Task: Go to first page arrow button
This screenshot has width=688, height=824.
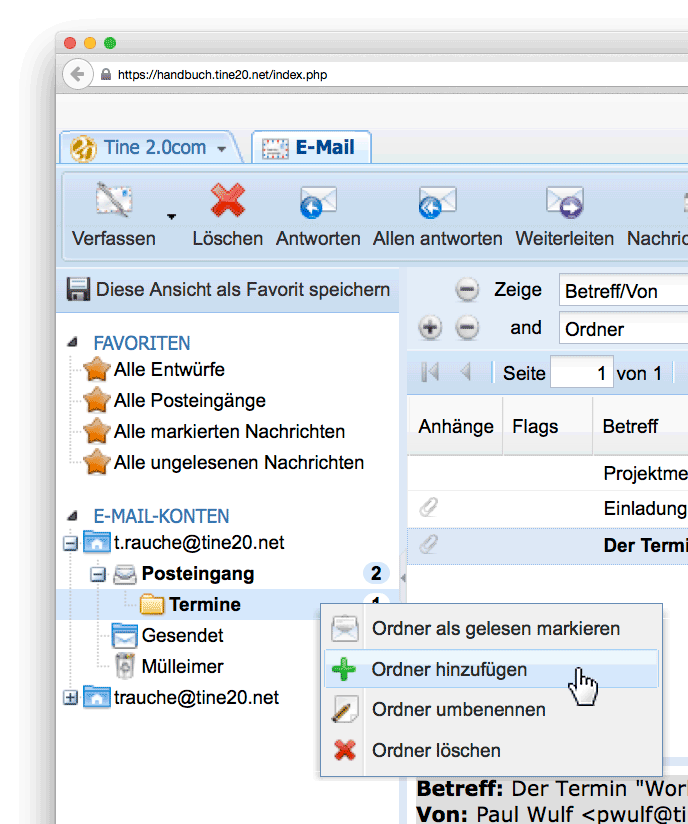Action: 430,373
